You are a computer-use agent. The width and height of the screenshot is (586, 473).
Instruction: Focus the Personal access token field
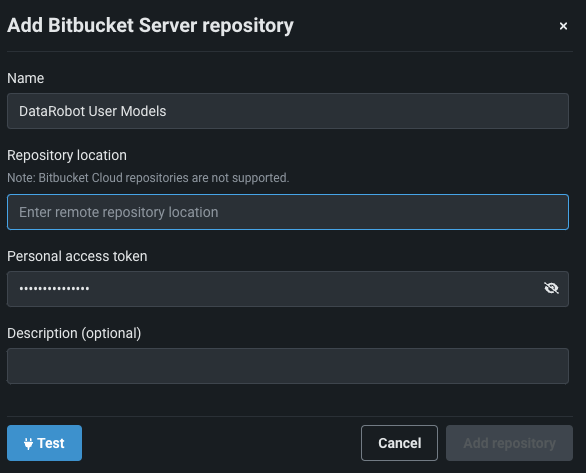tap(288, 289)
